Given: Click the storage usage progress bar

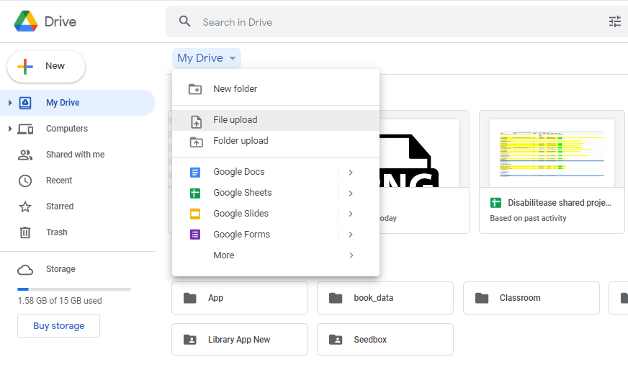Looking at the screenshot, I should click(74, 289).
